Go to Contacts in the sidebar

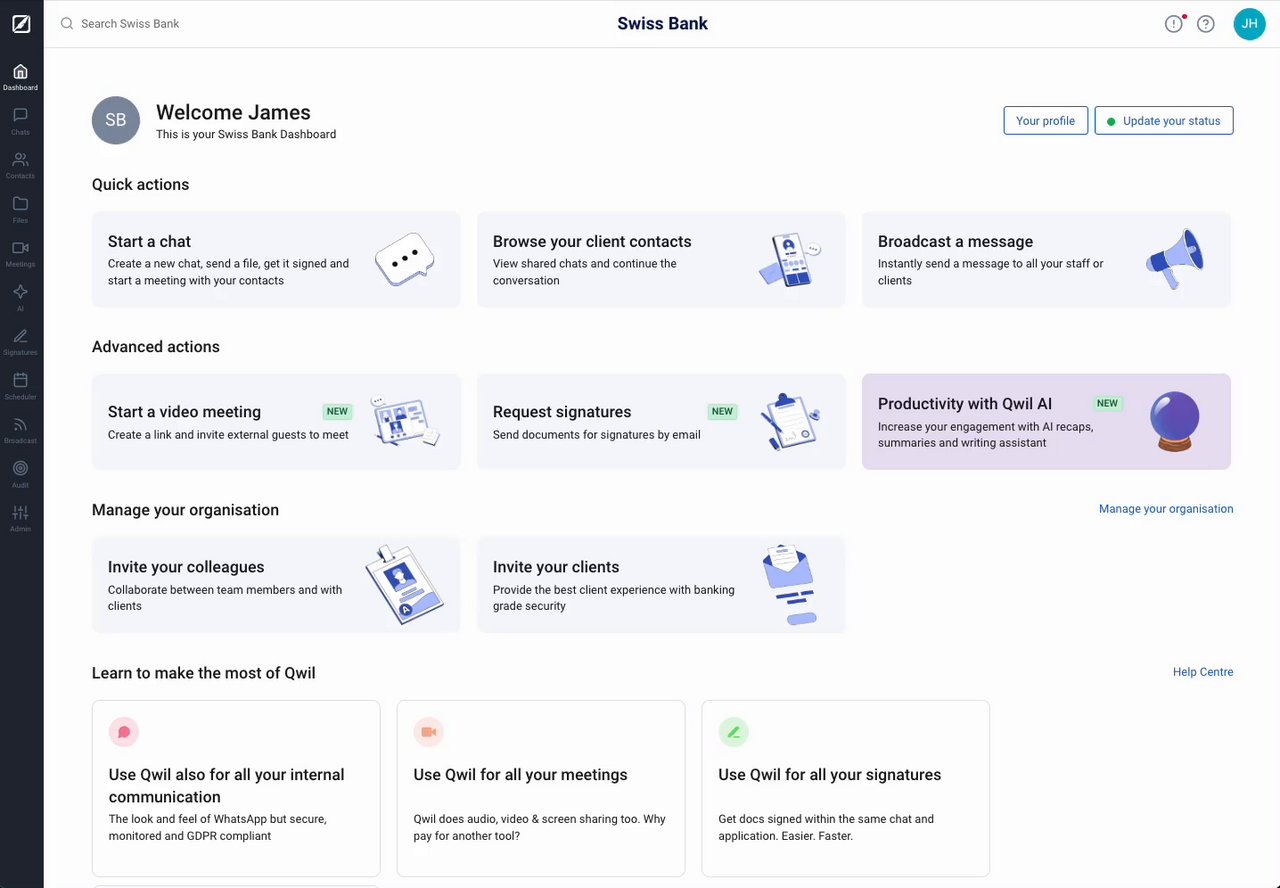click(x=20, y=164)
